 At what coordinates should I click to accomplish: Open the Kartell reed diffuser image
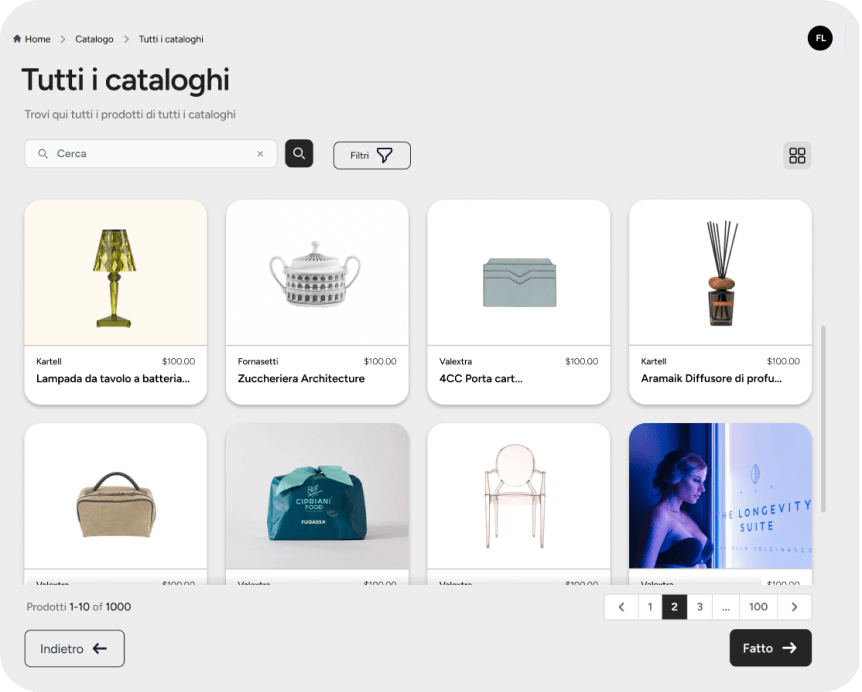click(720, 273)
